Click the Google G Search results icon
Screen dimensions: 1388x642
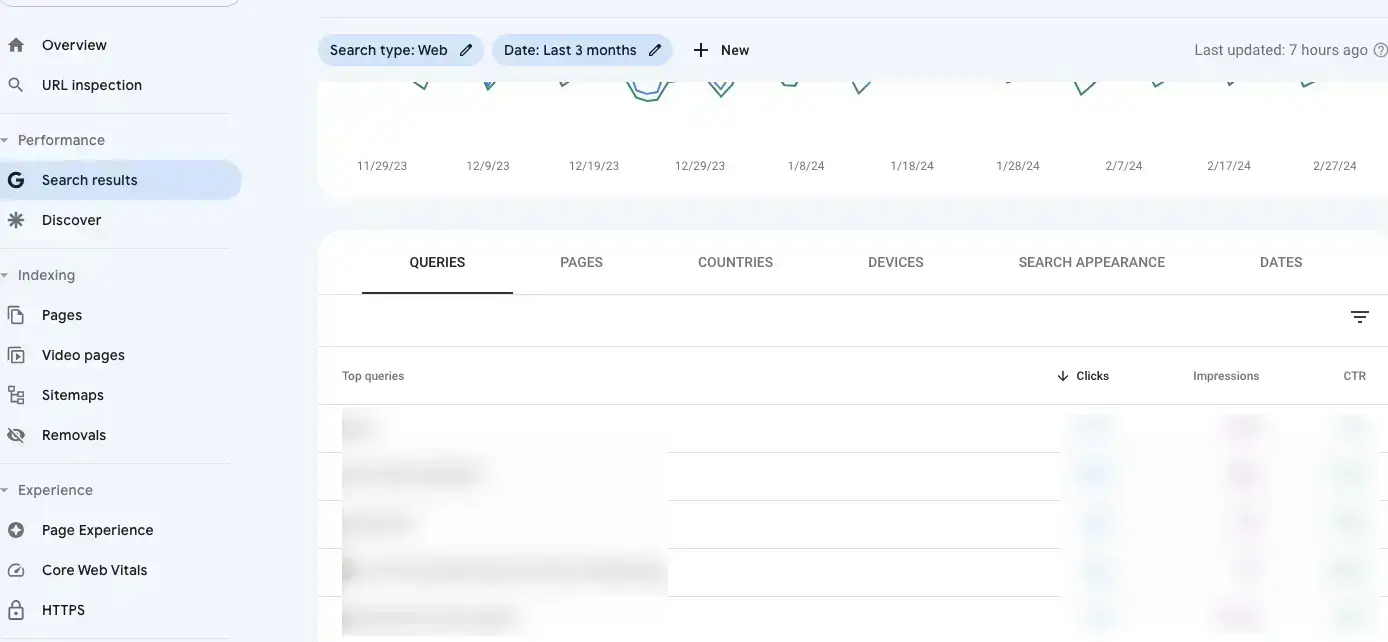(16, 180)
